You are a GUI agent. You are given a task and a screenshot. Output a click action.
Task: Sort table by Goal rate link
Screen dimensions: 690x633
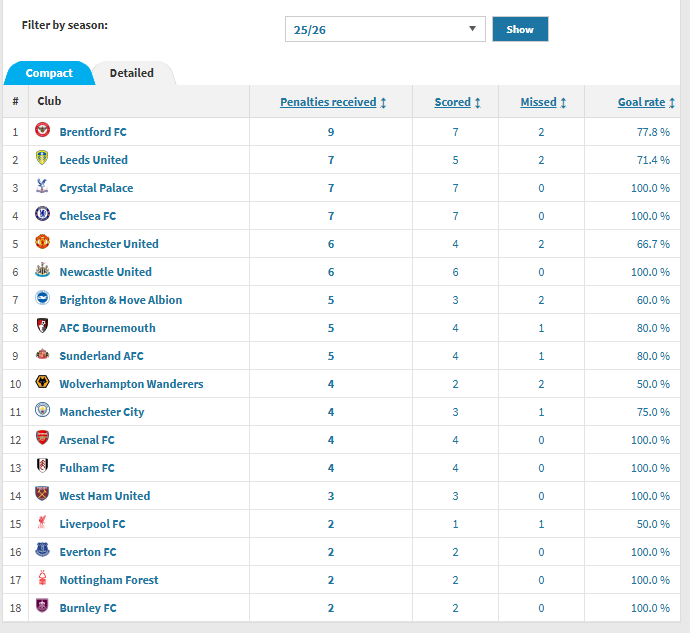[641, 102]
